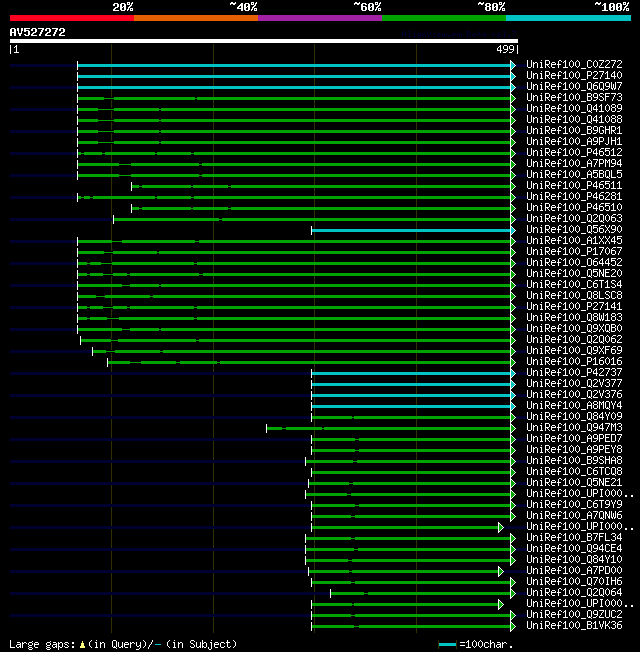Click hit name UniRef100_Q9XQB0

click(x=574, y=328)
